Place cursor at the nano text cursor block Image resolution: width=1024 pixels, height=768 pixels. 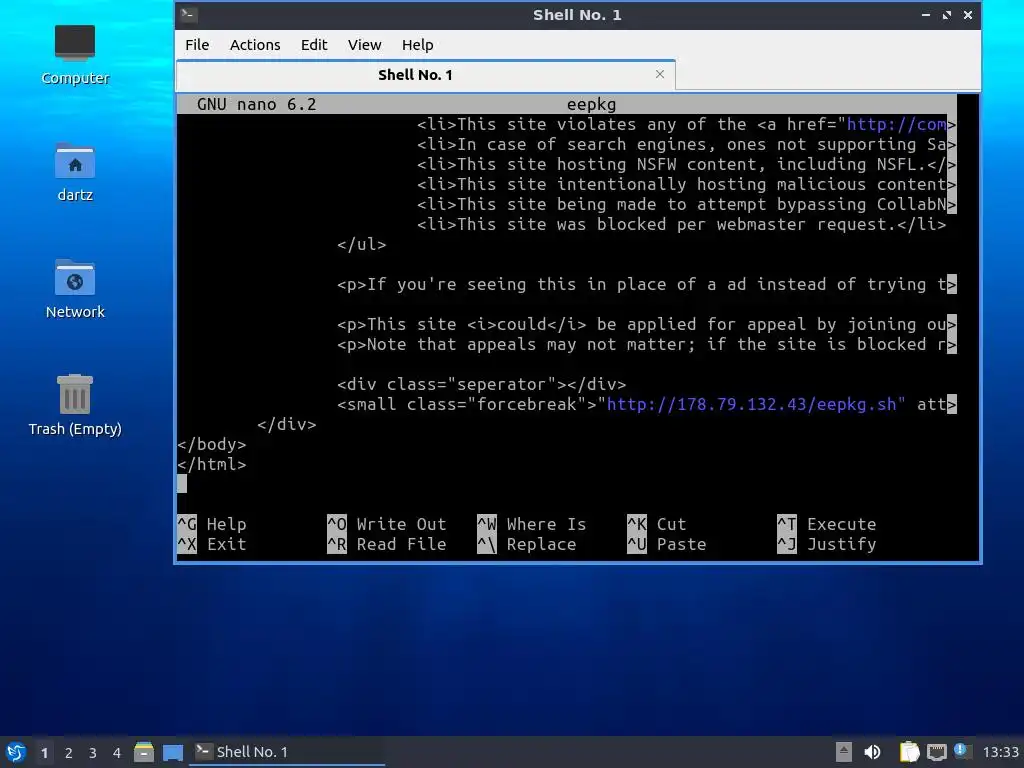[182, 484]
